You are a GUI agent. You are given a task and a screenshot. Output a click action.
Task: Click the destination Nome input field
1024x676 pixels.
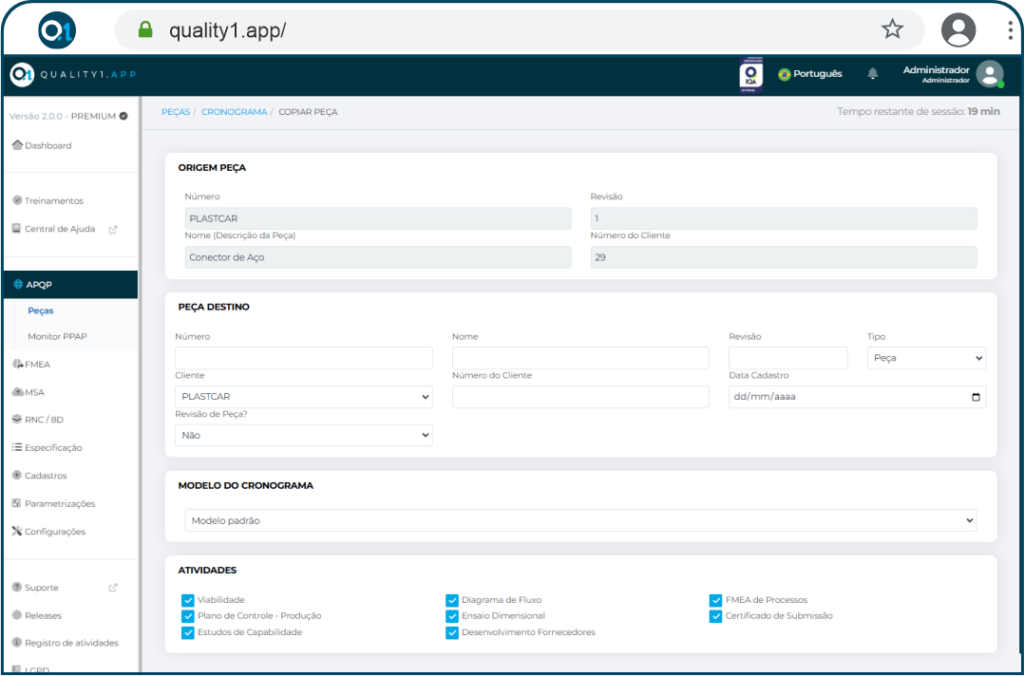pos(581,358)
